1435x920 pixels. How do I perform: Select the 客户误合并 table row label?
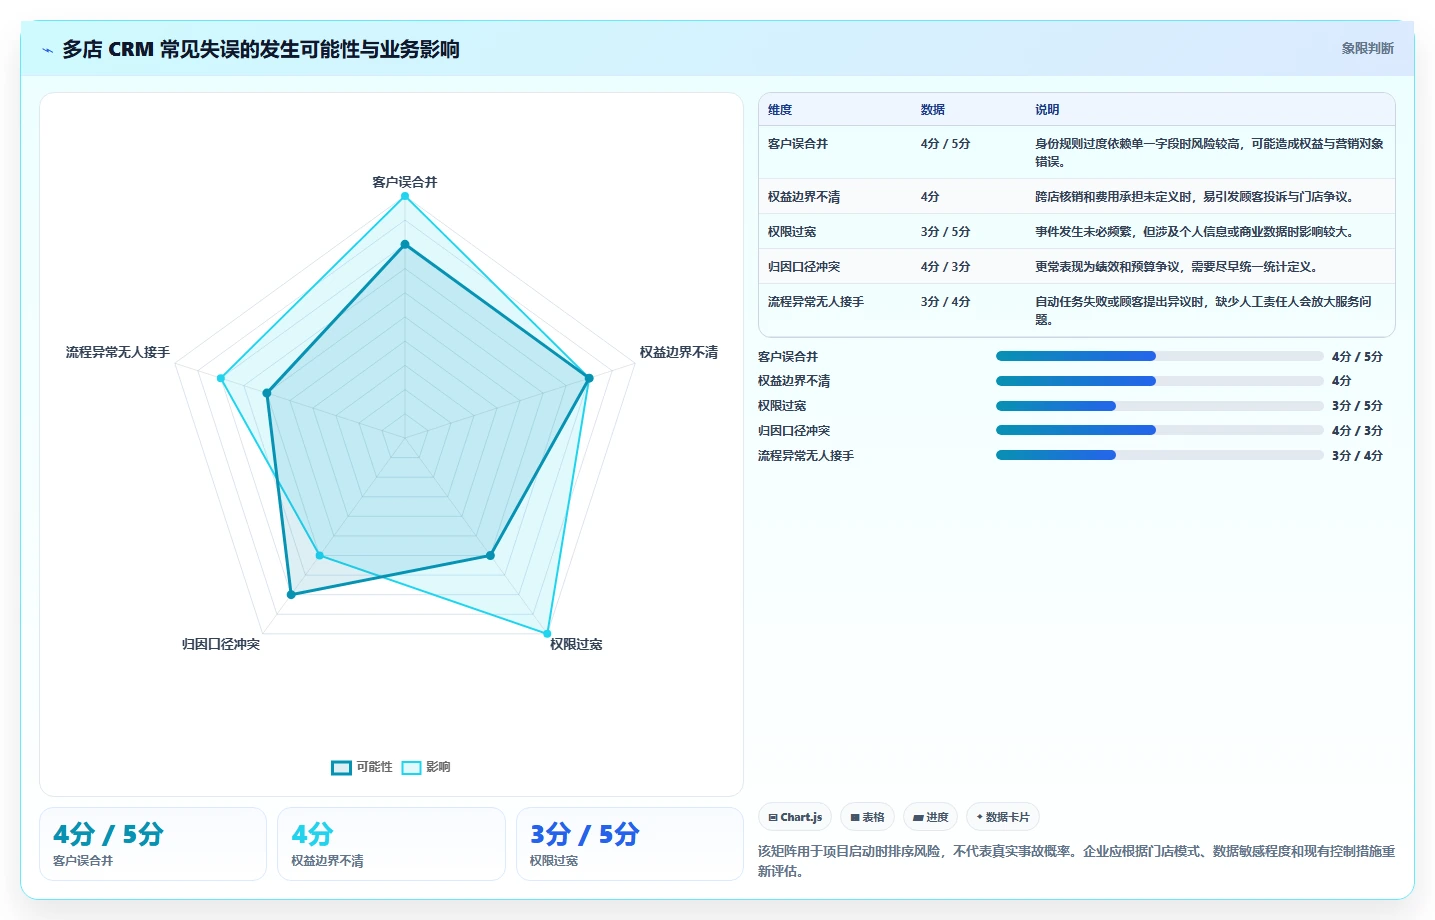(798, 144)
